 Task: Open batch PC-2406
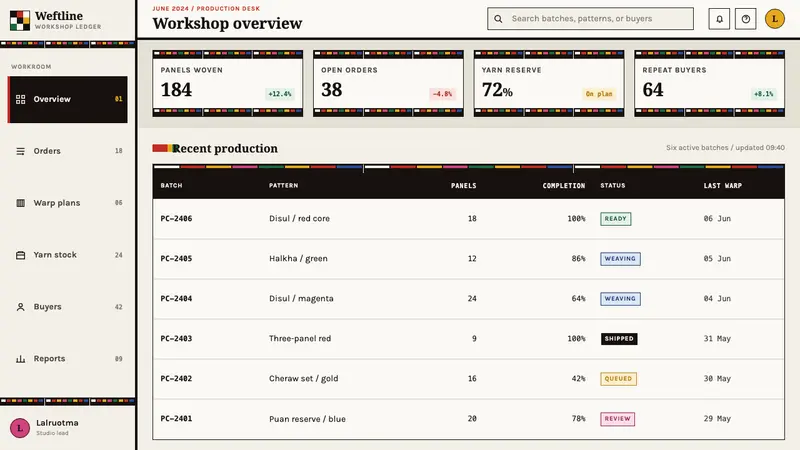click(177, 218)
